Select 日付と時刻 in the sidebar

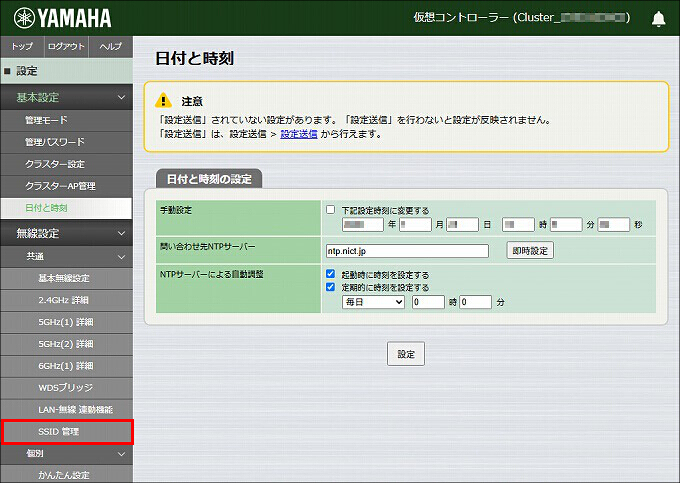pyautogui.click(x=66, y=208)
